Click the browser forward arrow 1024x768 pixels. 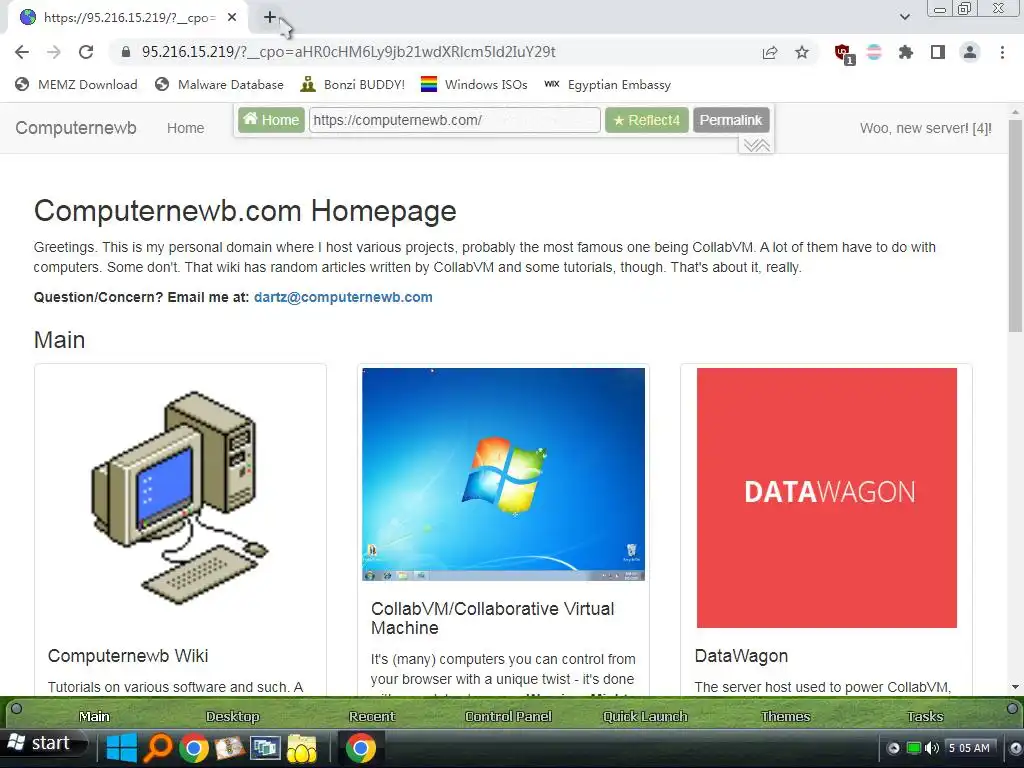[x=54, y=52]
